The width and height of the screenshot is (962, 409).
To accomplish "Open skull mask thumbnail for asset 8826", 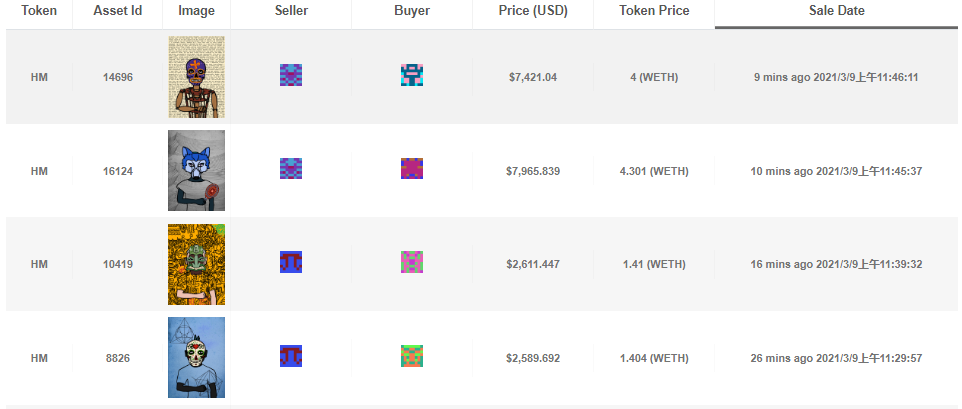I will coord(196,357).
